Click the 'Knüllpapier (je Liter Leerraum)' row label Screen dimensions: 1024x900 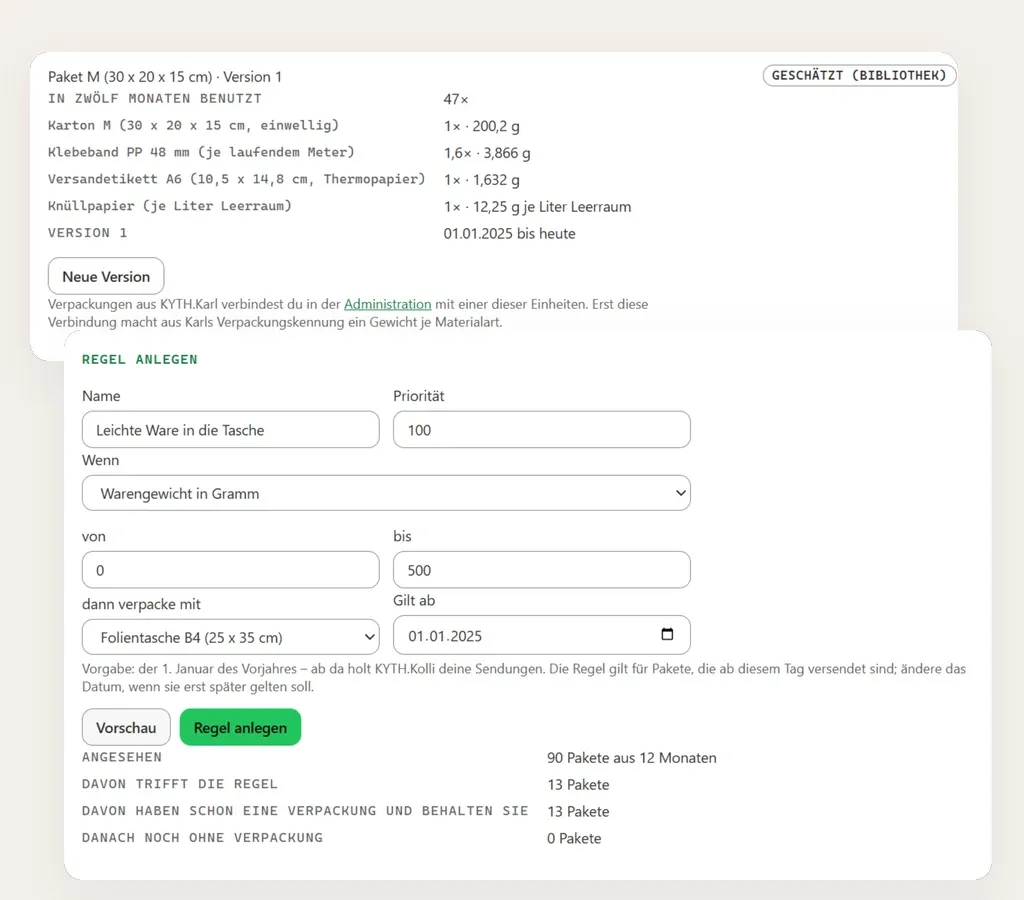click(x=170, y=206)
